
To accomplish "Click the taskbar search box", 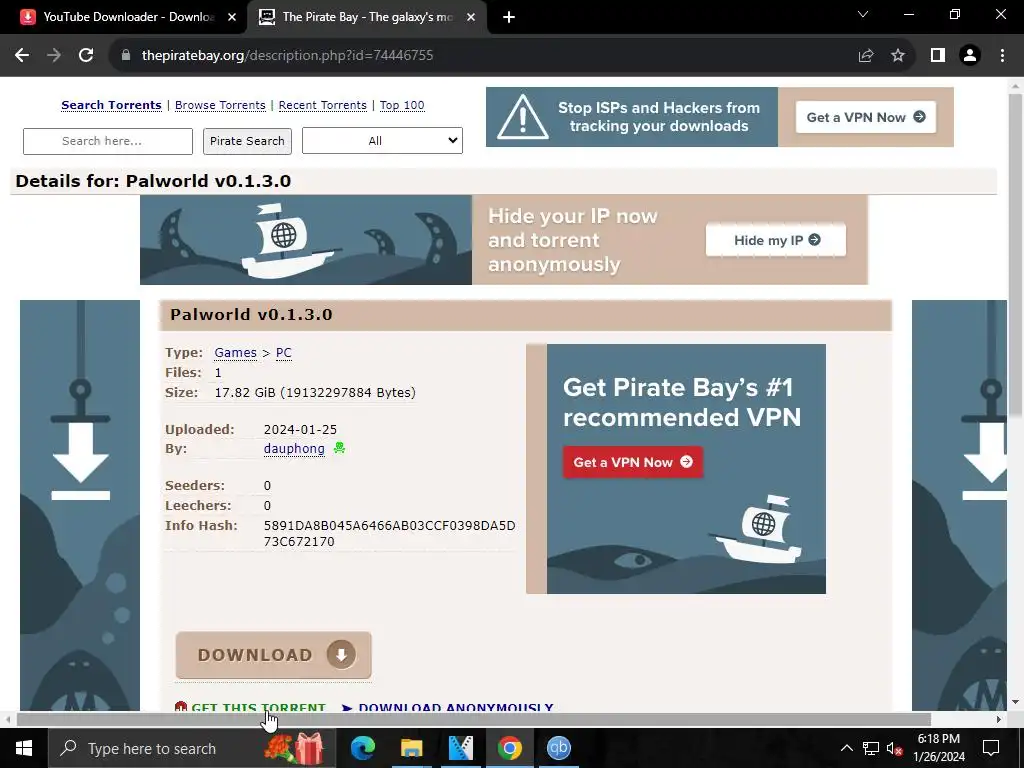I will tap(192, 748).
